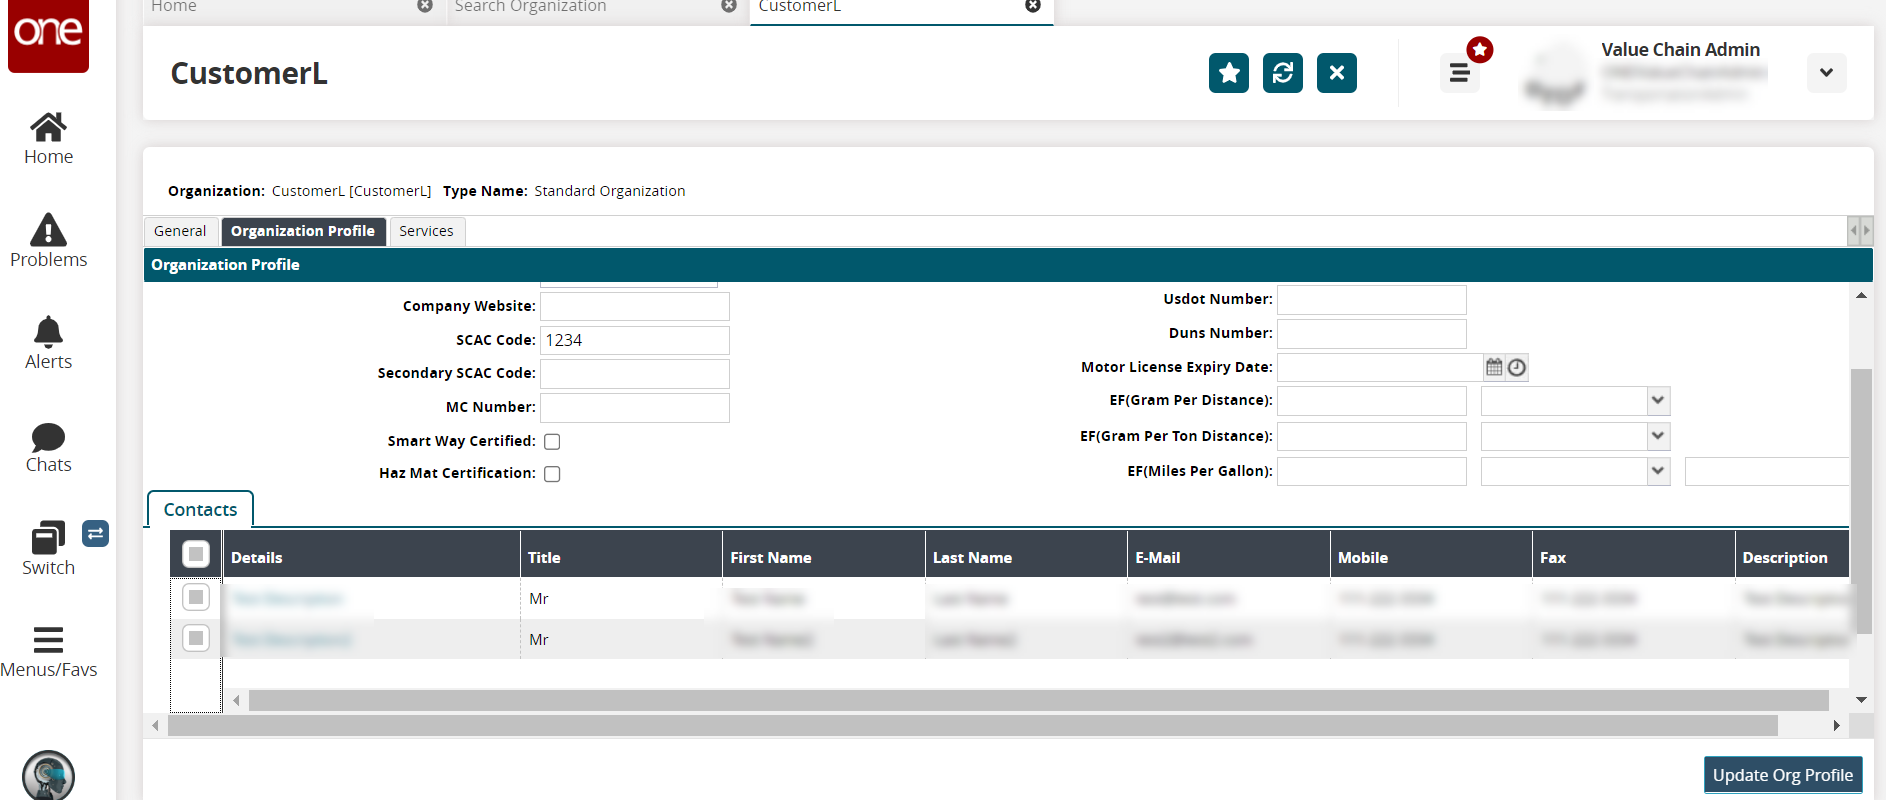The image size is (1886, 800).
Task: Close the Home tab
Action: (x=425, y=6)
